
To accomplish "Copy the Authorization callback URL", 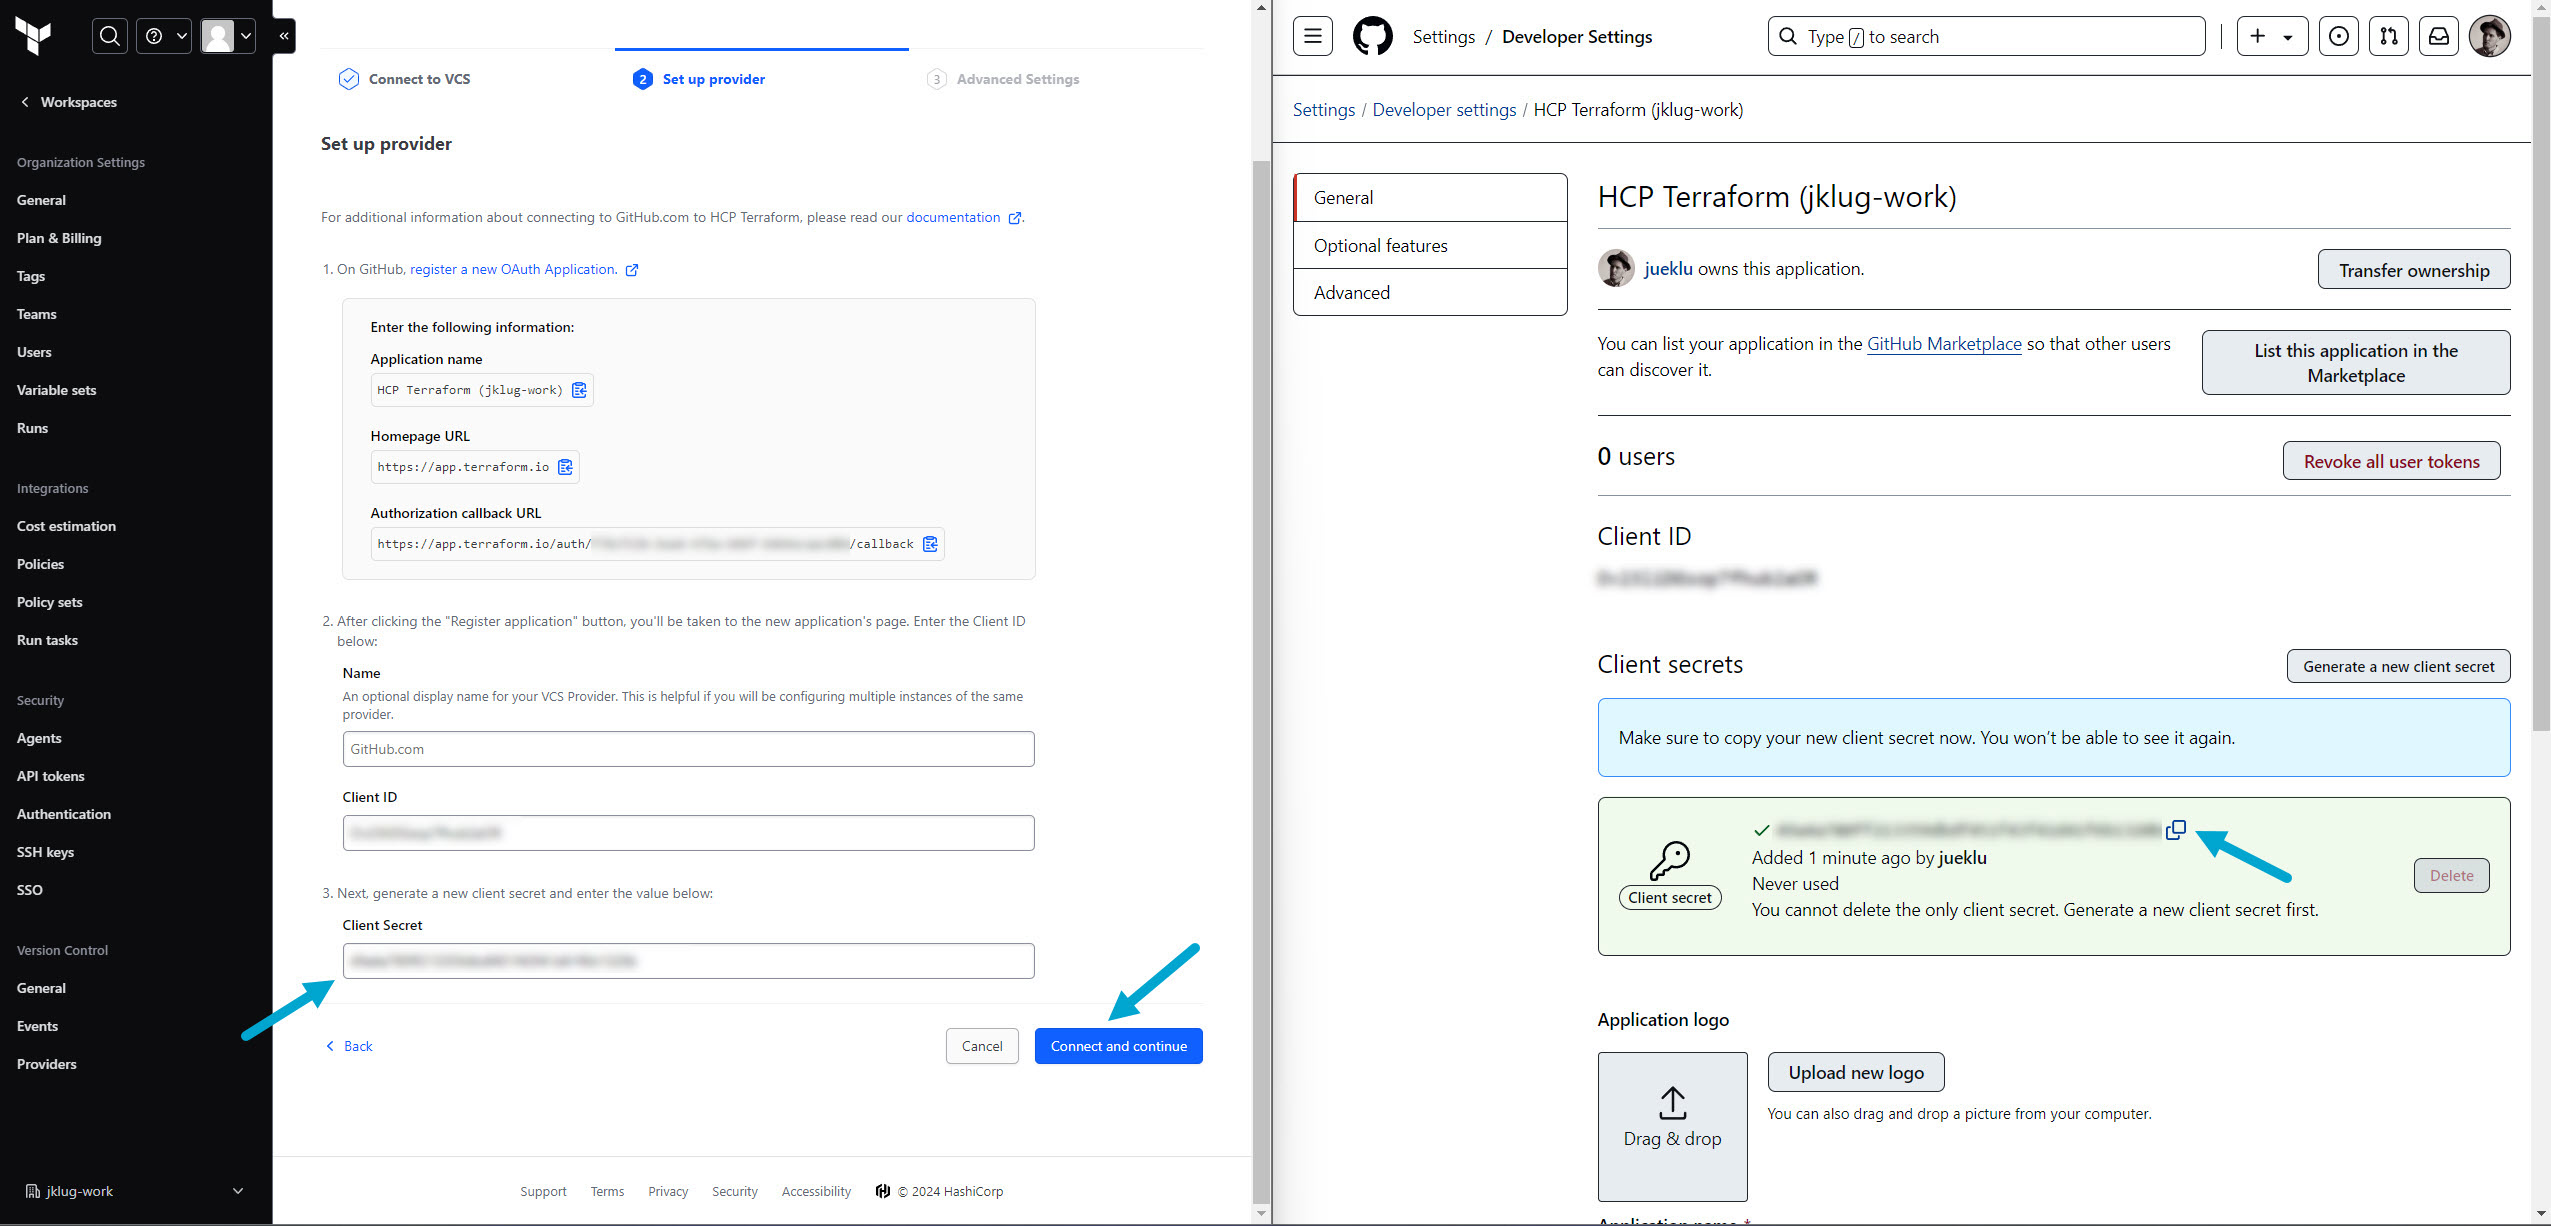I will point(930,544).
